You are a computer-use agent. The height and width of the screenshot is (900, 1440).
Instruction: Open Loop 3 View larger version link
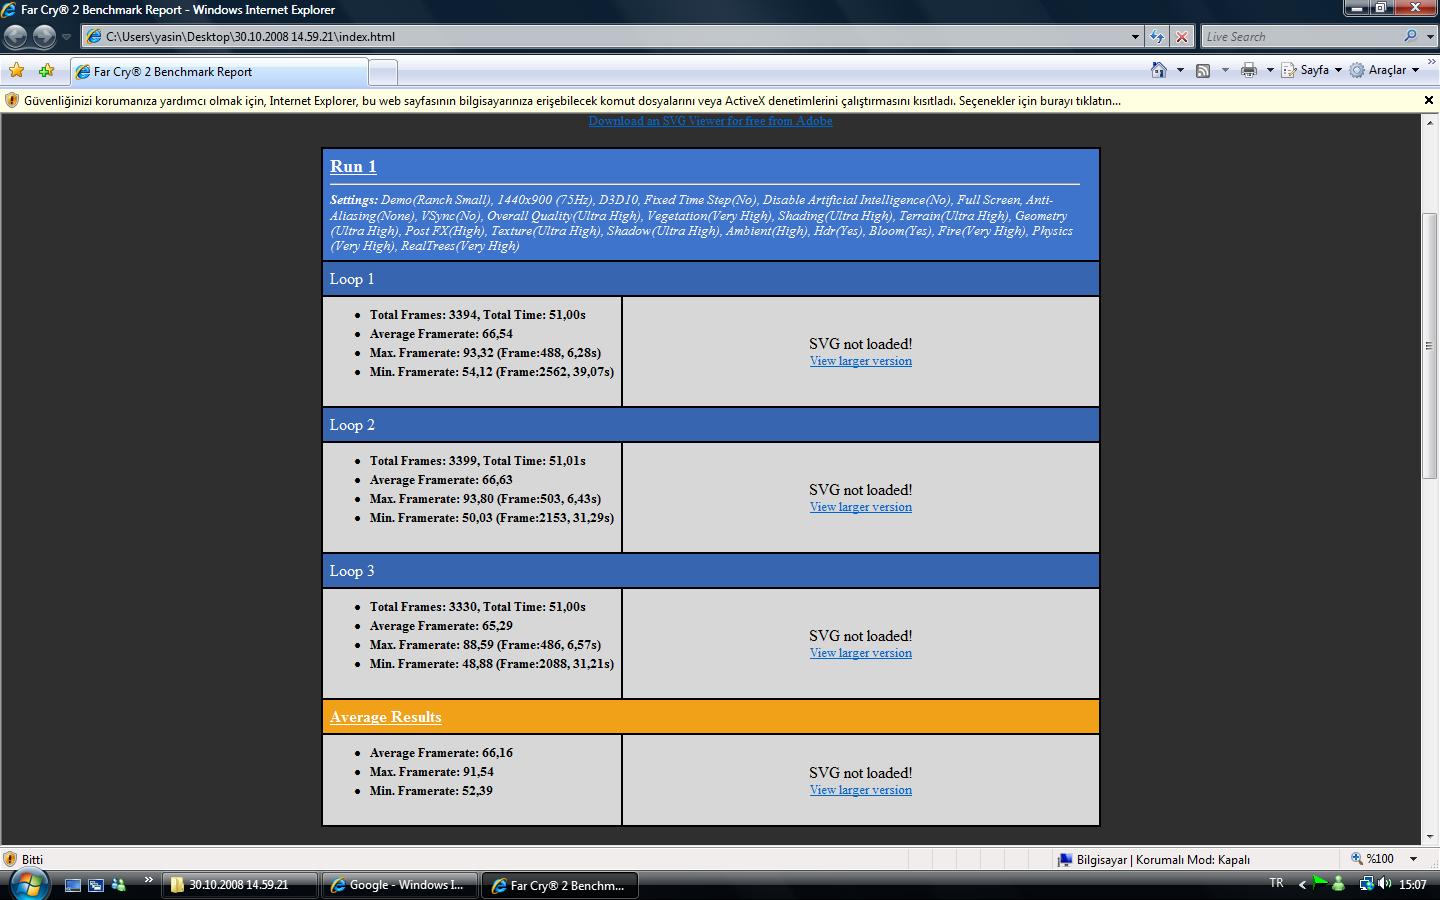tap(861, 653)
